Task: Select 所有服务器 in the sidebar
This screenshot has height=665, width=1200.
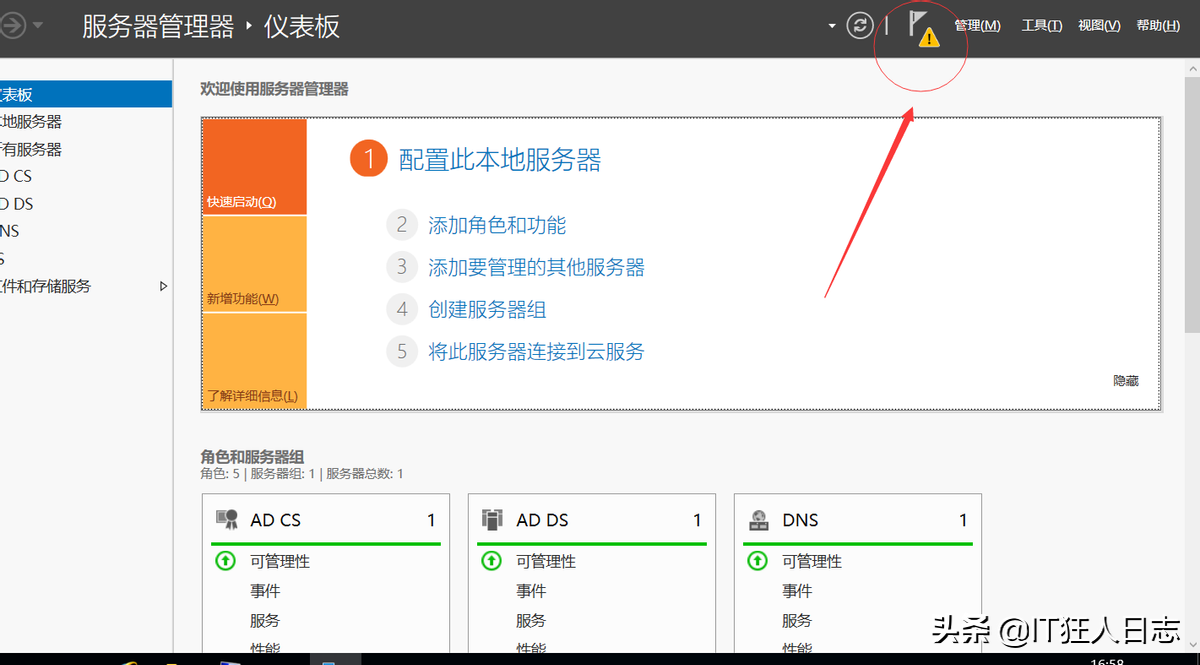Action: click(86, 150)
